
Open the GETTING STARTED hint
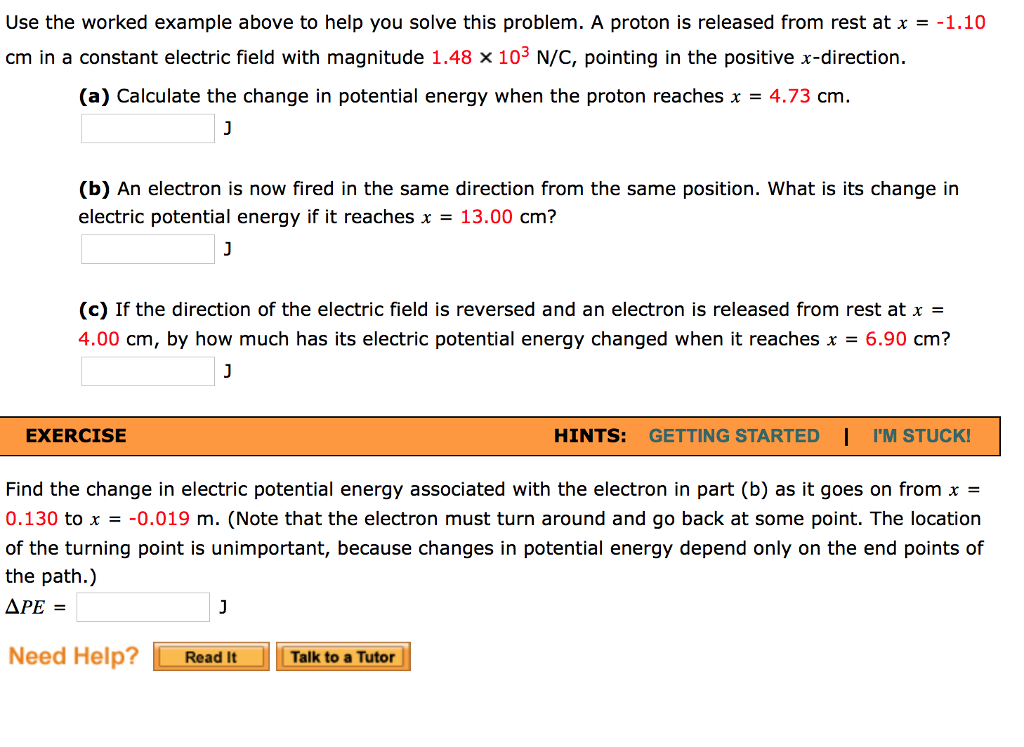pyautogui.click(x=734, y=435)
